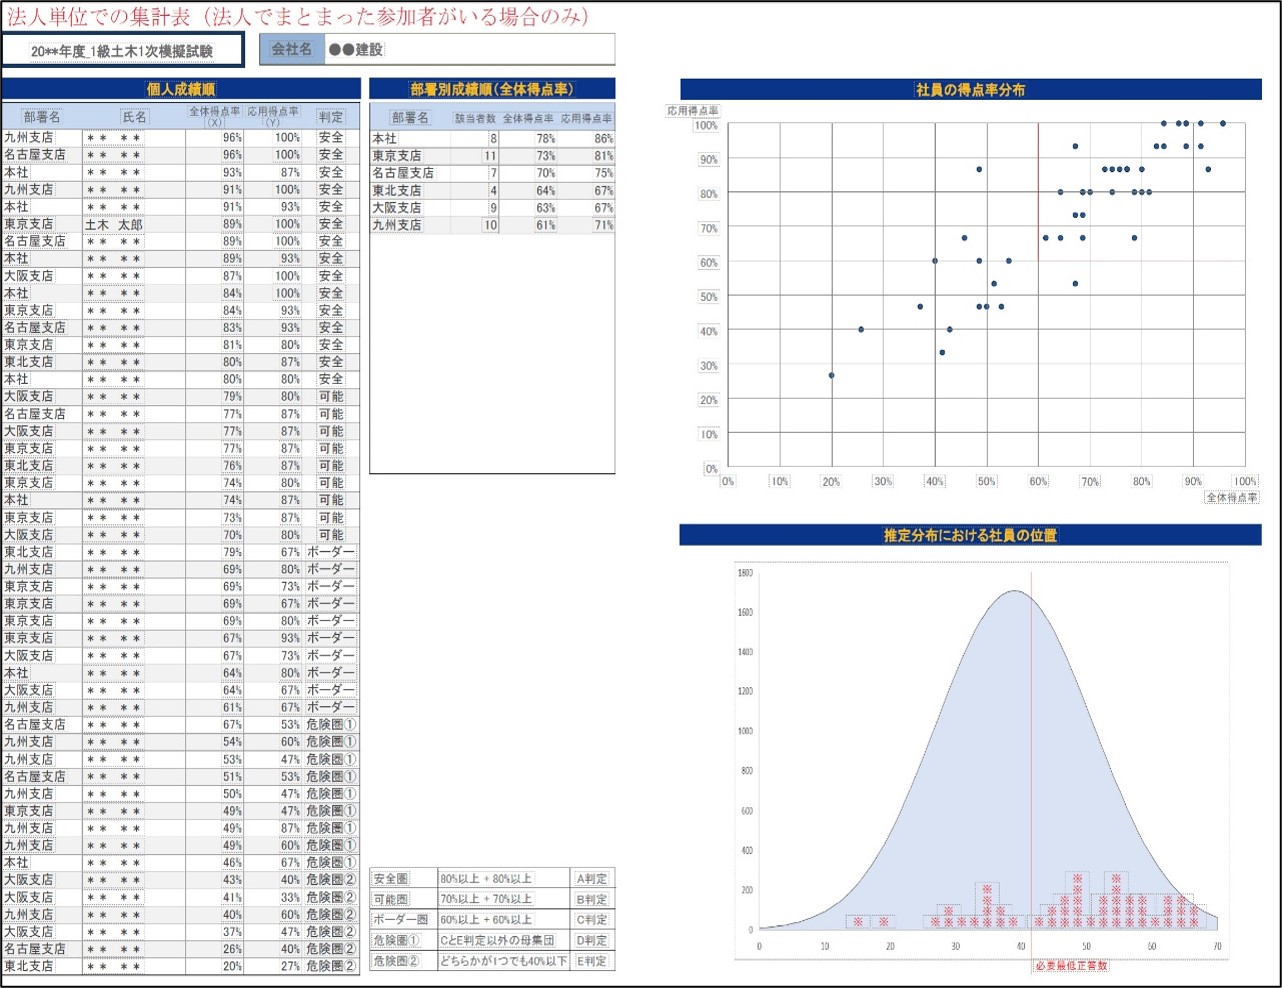Select the 必要最低正答数 label under the curve

(1071, 965)
